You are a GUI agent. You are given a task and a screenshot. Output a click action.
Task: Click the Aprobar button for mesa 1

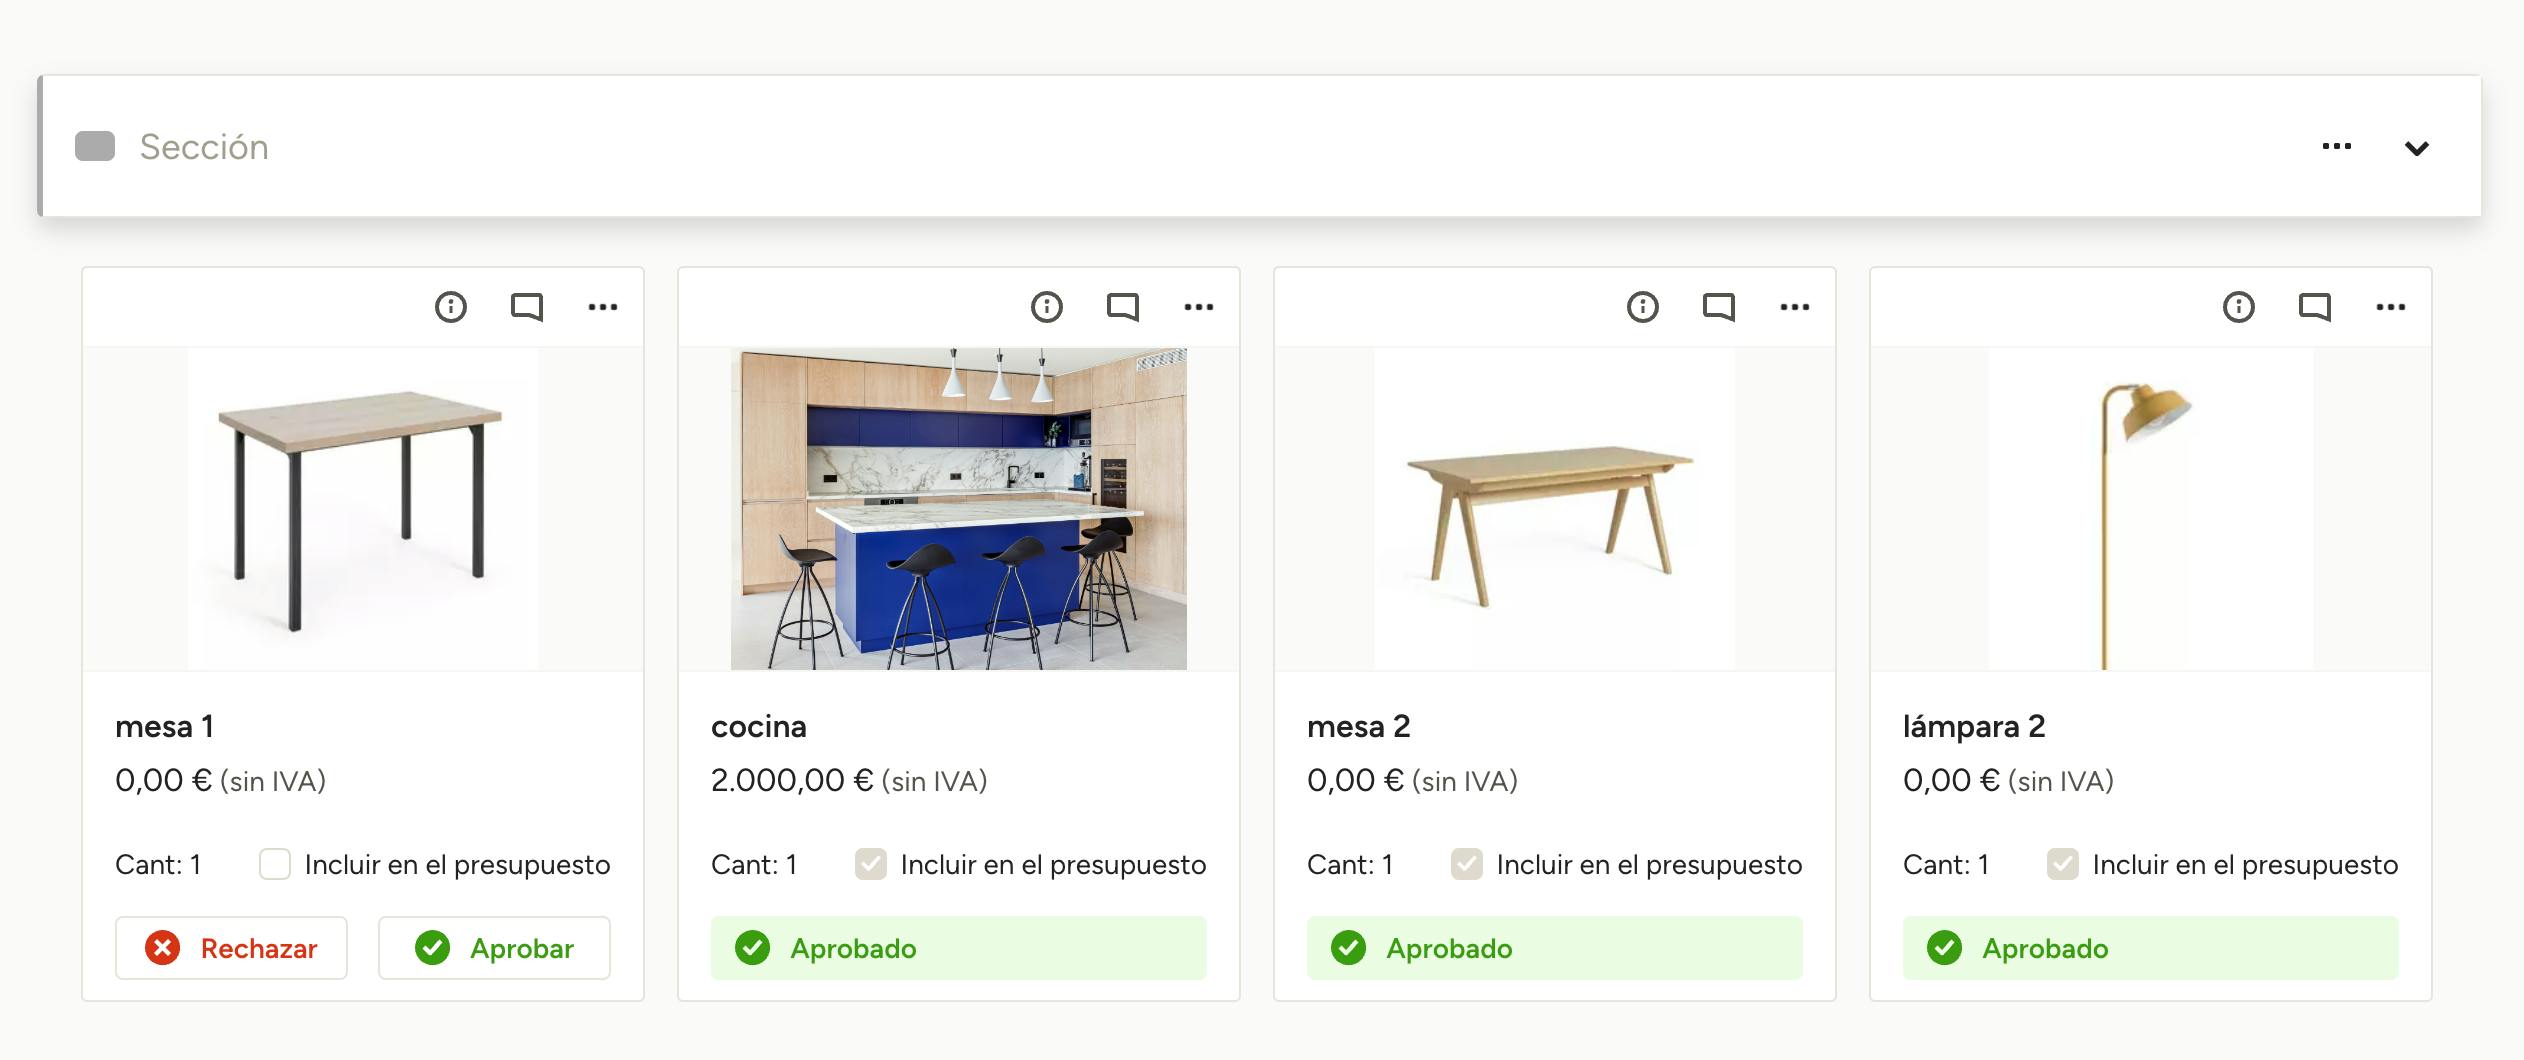click(x=494, y=948)
